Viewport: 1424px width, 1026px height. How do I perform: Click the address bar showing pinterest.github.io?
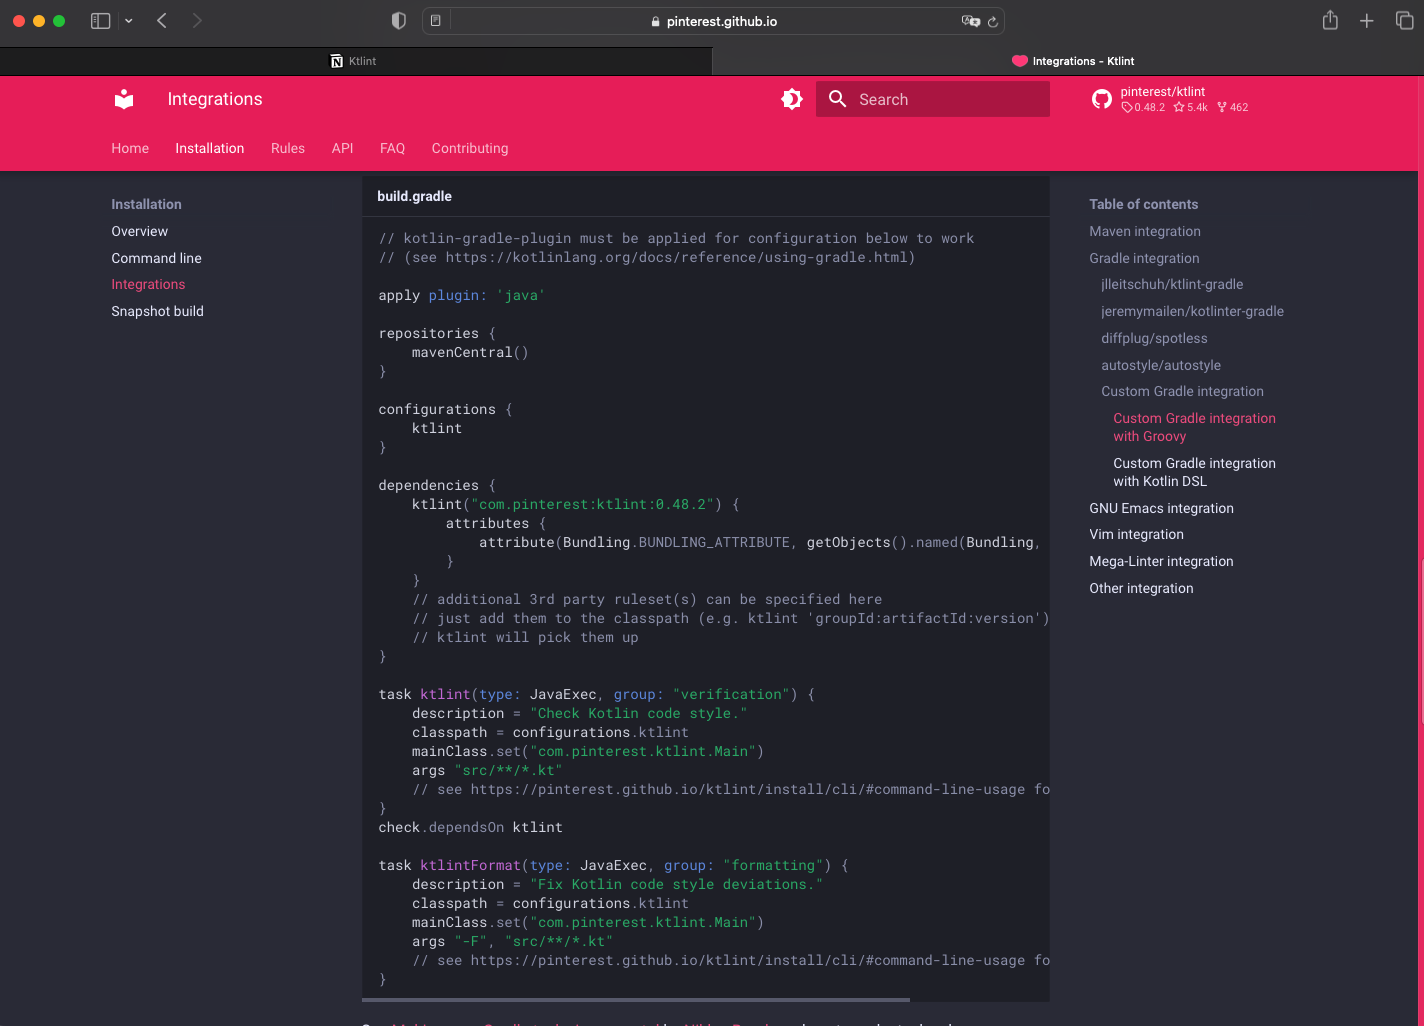[714, 21]
